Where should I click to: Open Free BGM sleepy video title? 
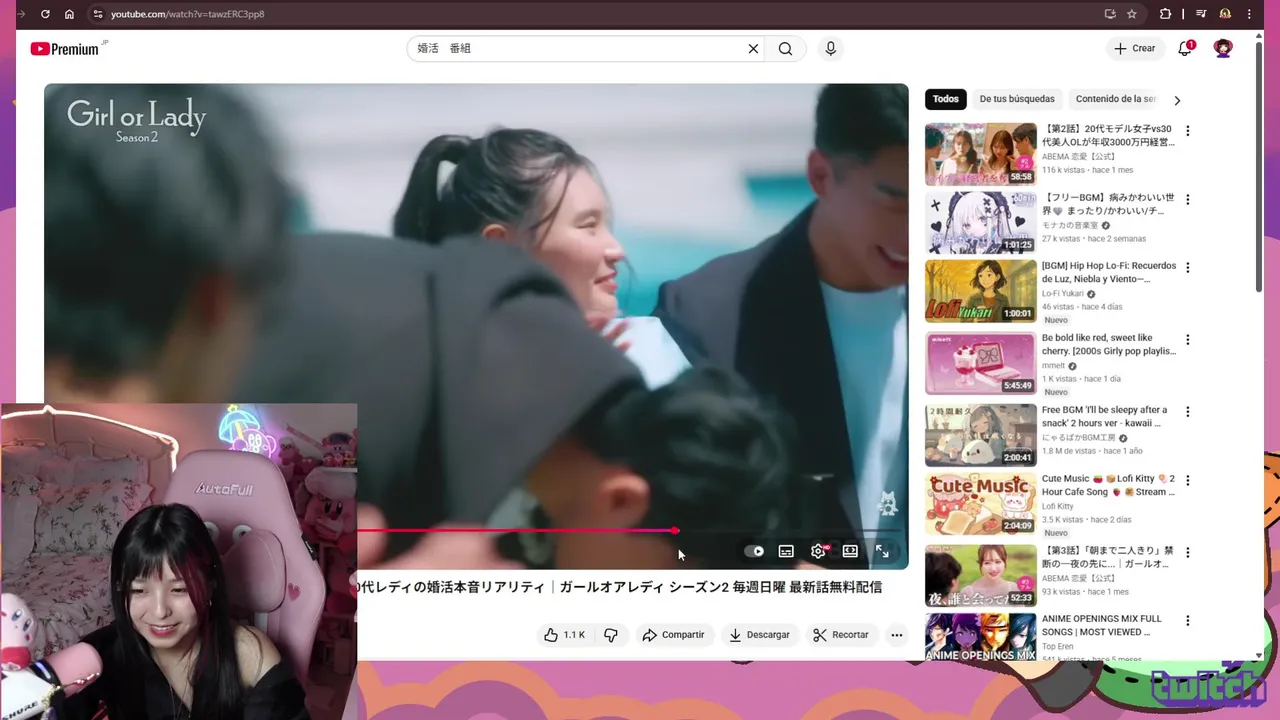[x=1105, y=417]
